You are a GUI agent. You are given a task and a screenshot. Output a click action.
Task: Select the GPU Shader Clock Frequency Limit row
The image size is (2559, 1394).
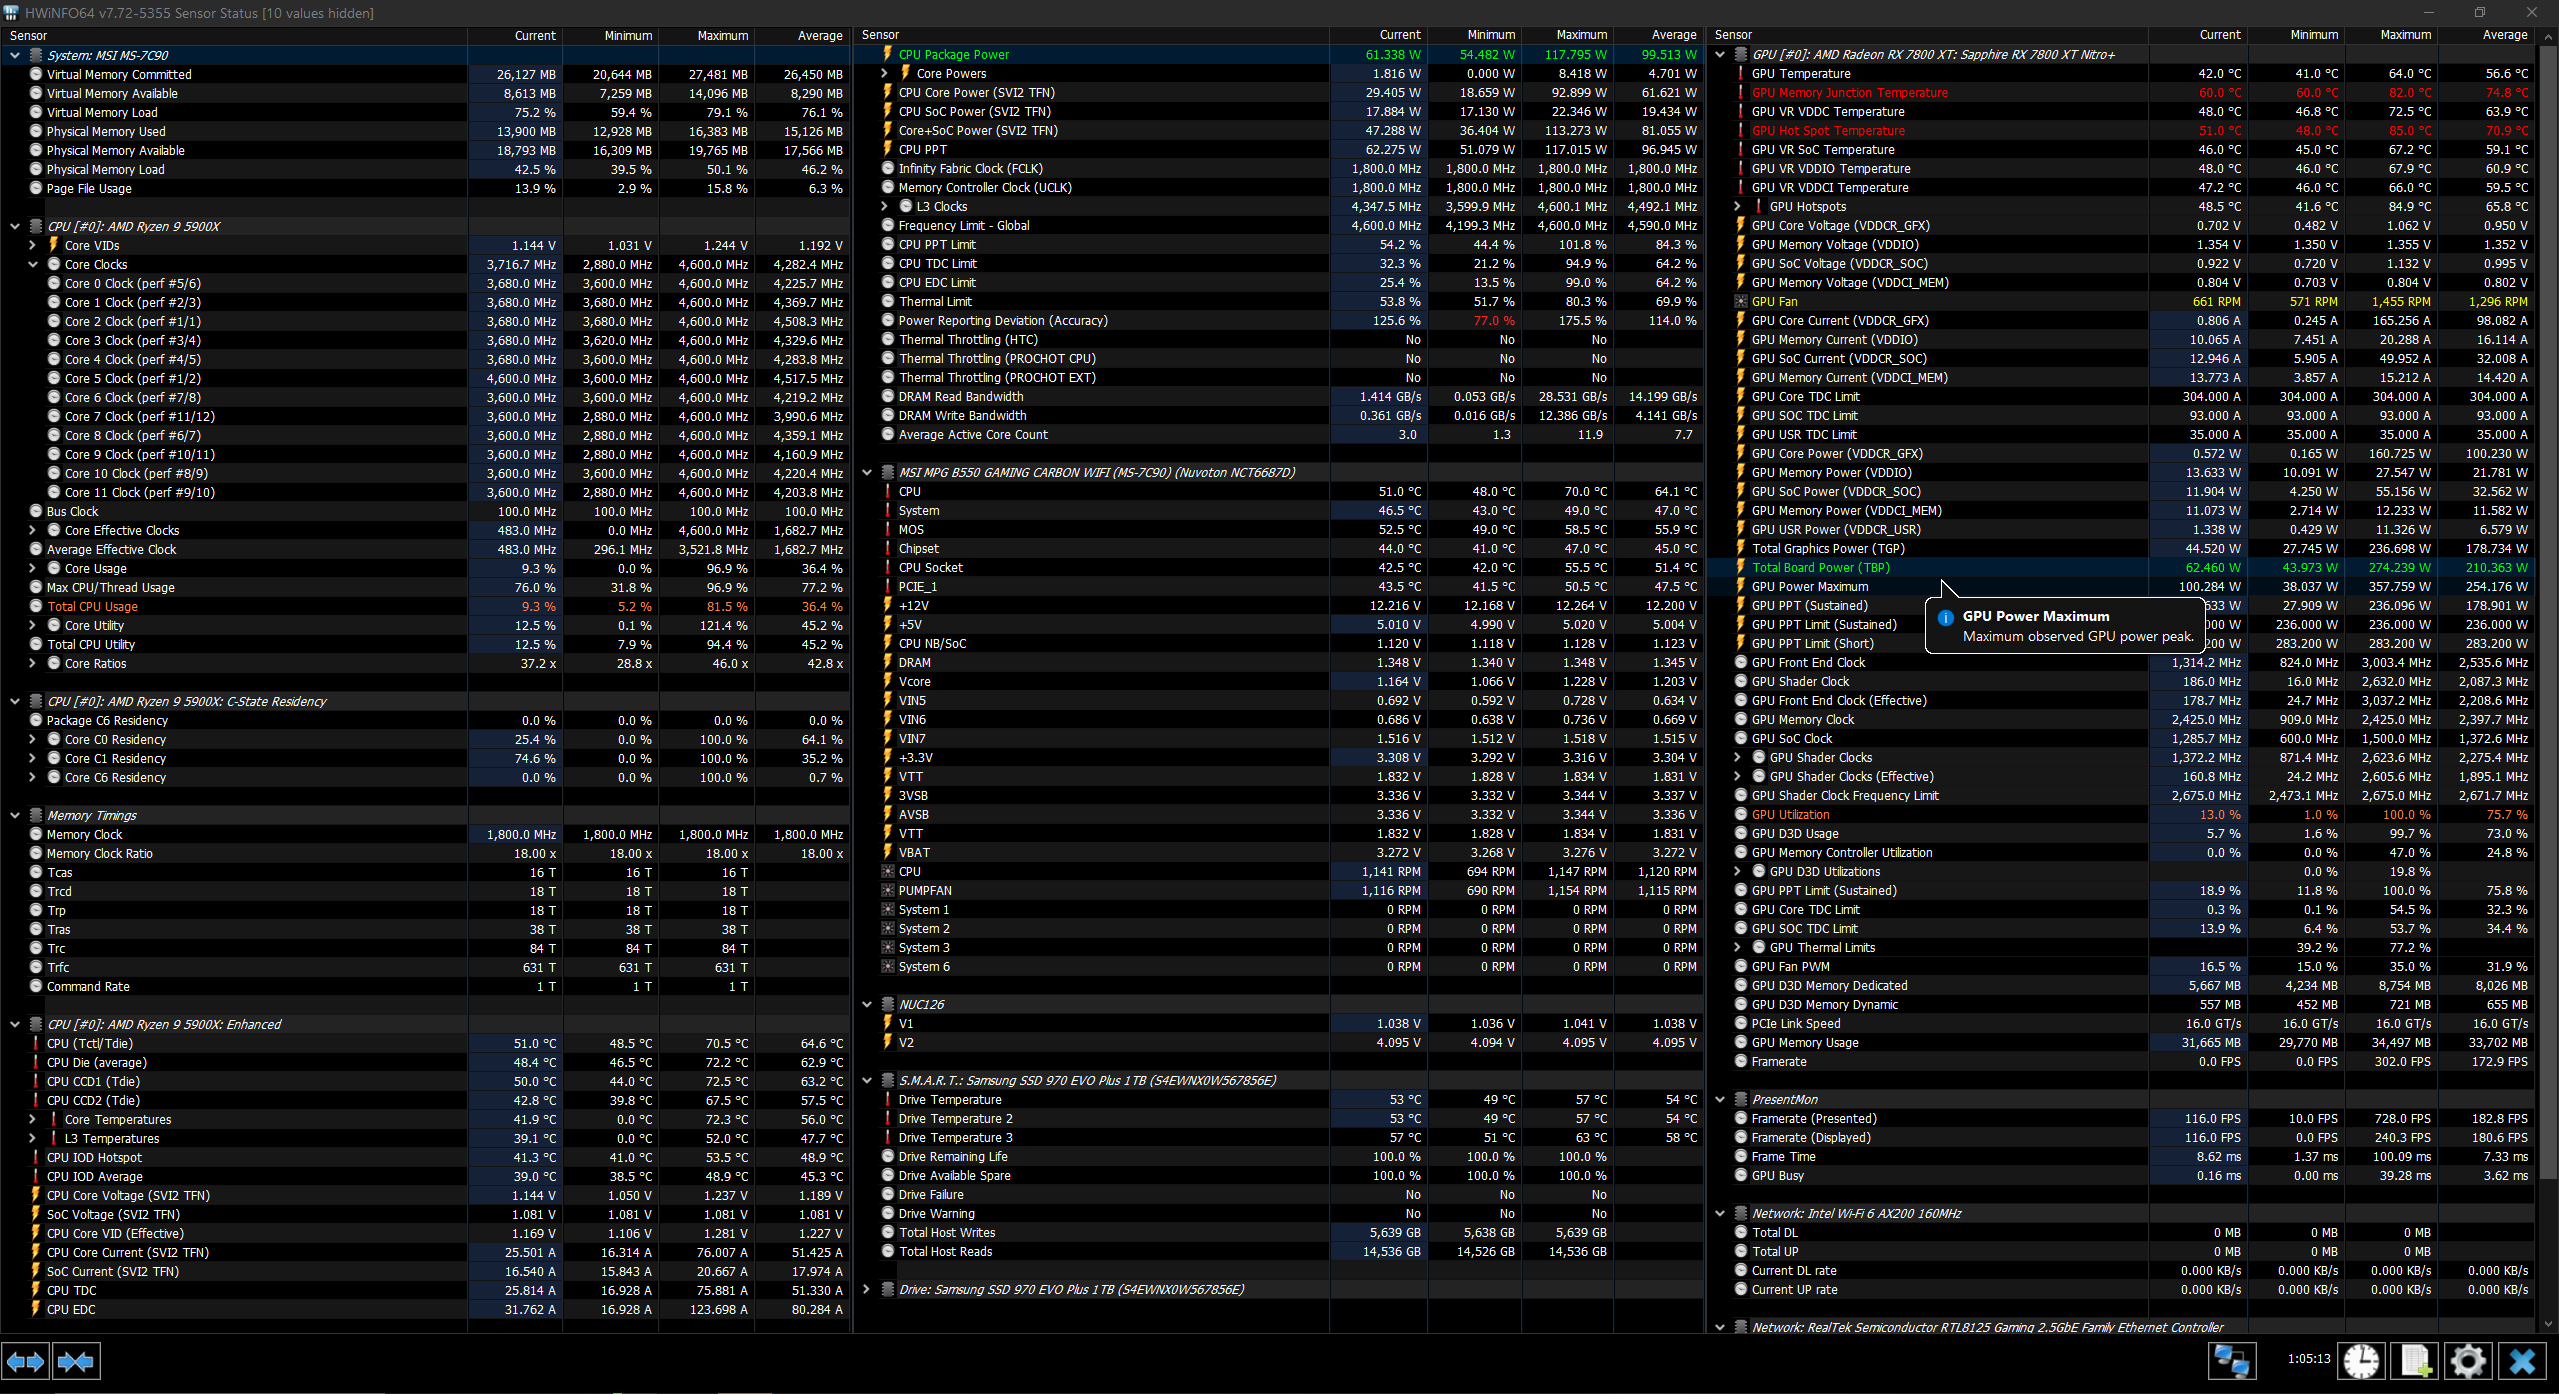tap(2122, 795)
